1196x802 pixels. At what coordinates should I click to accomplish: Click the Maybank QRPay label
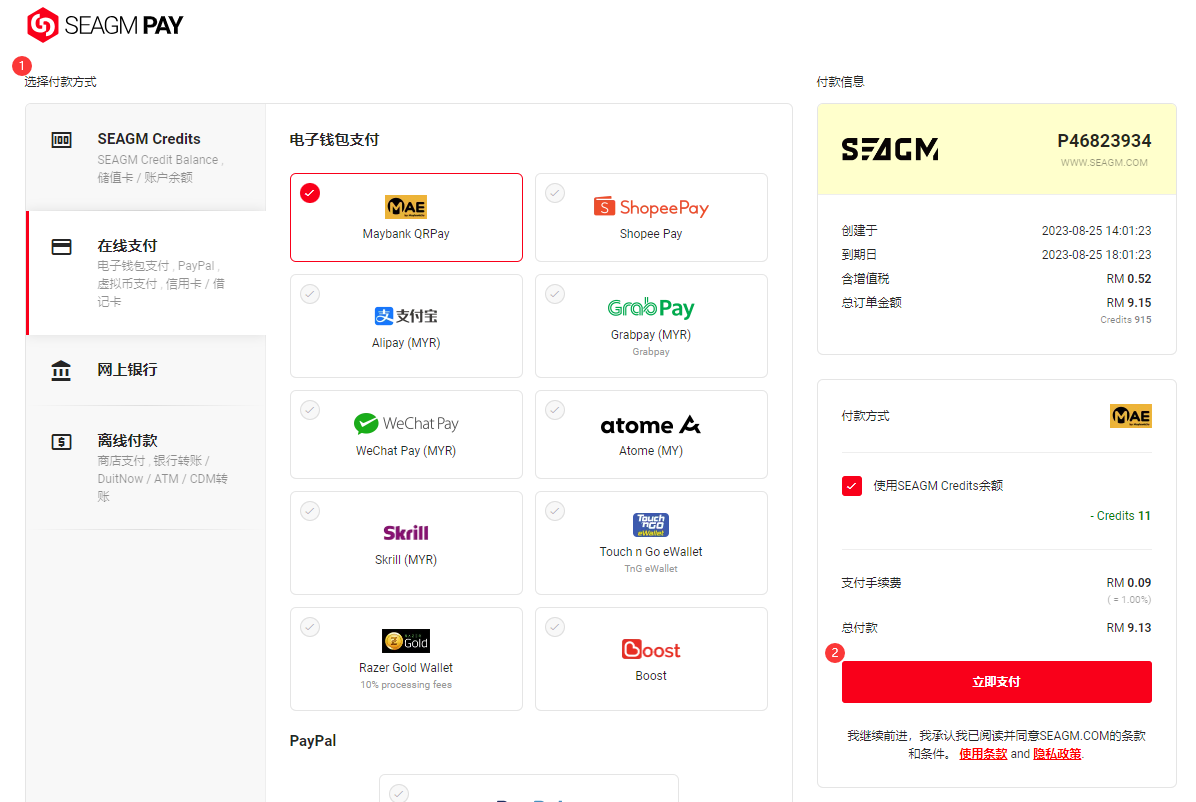coord(406,234)
